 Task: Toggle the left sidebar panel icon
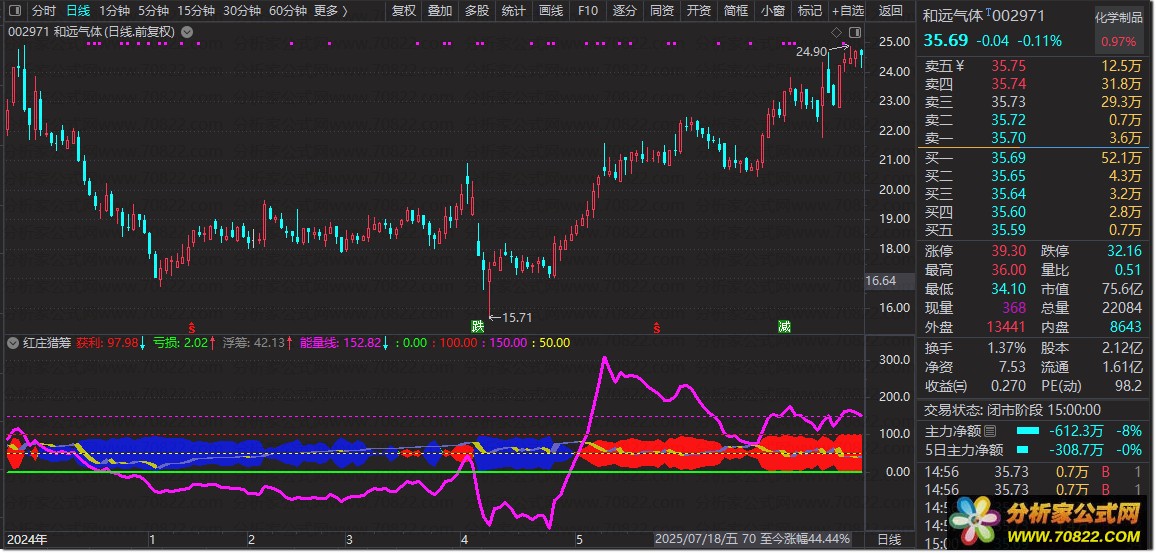pos(14,11)
